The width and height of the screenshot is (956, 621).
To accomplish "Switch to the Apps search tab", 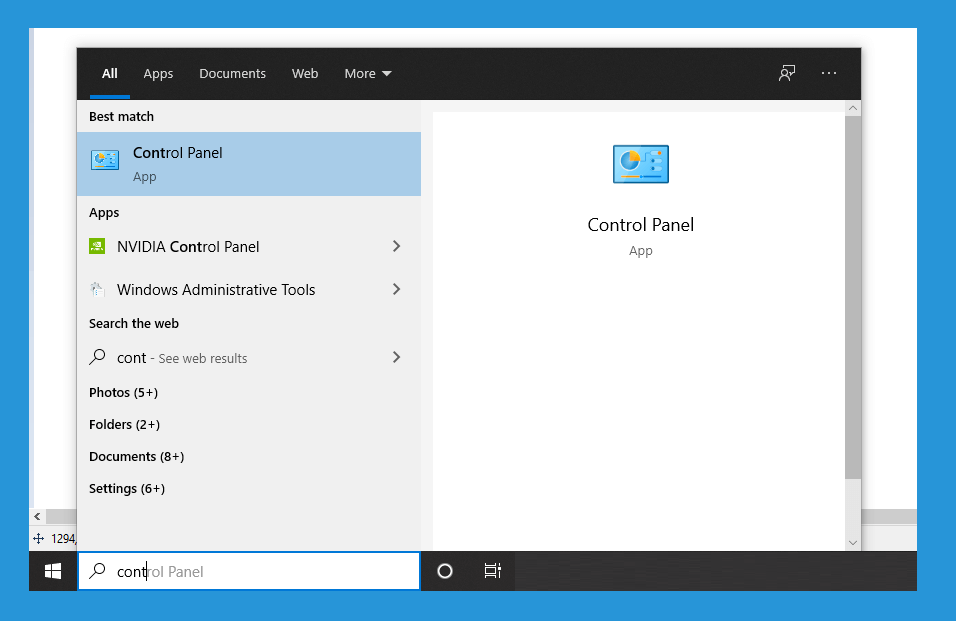I will click(x=158, y=74).
